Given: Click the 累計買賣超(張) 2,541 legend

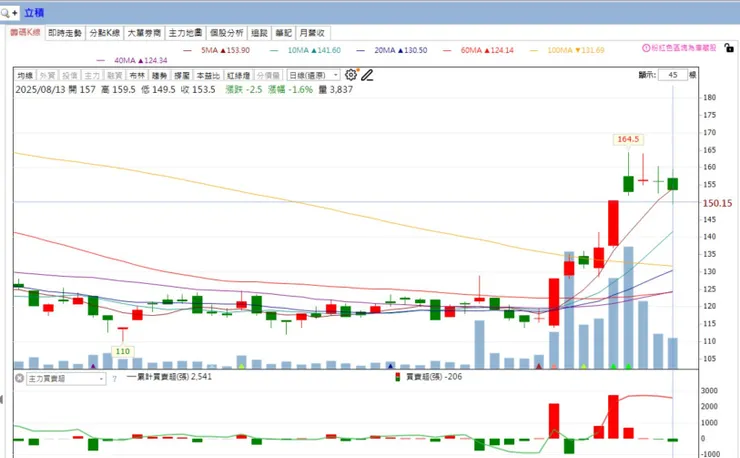Looking at the screenshot, I should pos(169,377).
